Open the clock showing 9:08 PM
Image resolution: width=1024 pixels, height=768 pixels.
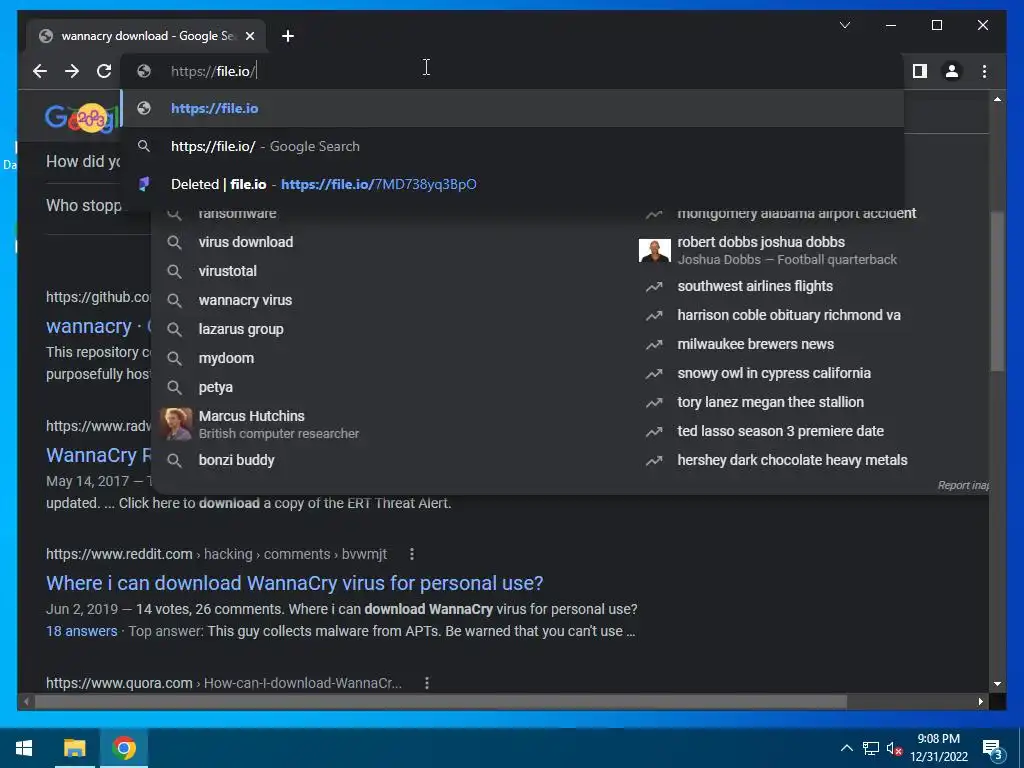point(939,748)
